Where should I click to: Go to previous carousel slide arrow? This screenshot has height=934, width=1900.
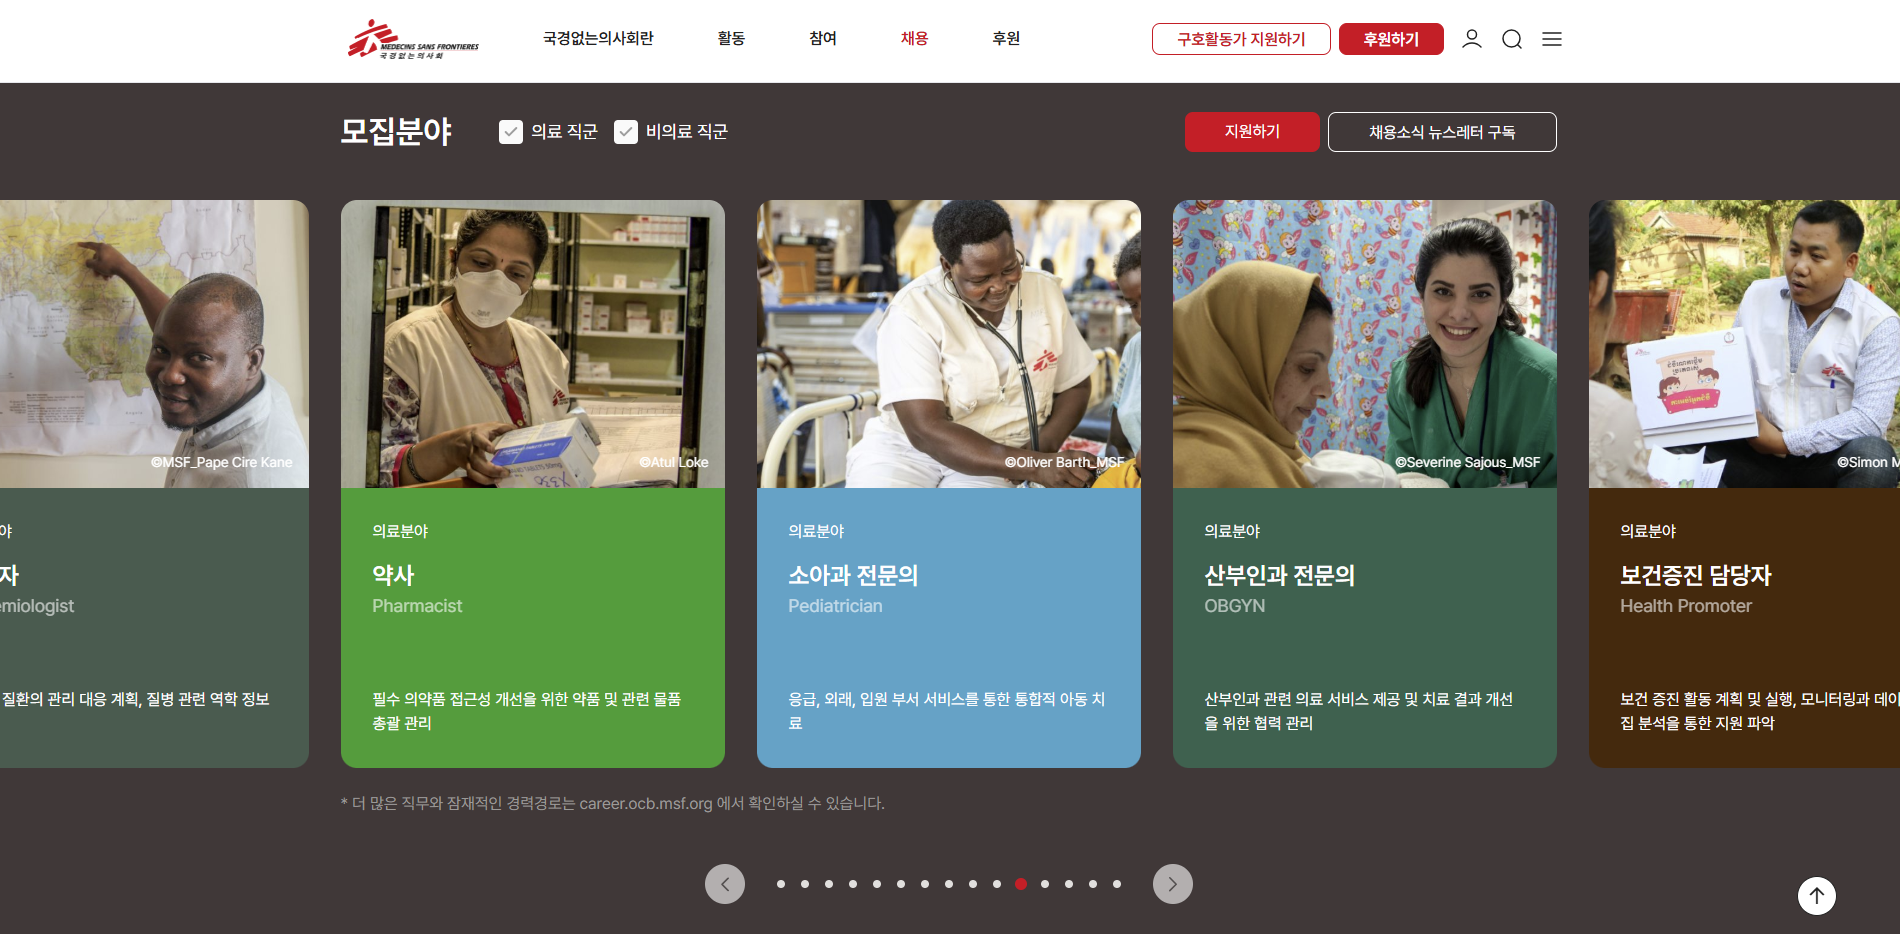(x=725, y=884)
